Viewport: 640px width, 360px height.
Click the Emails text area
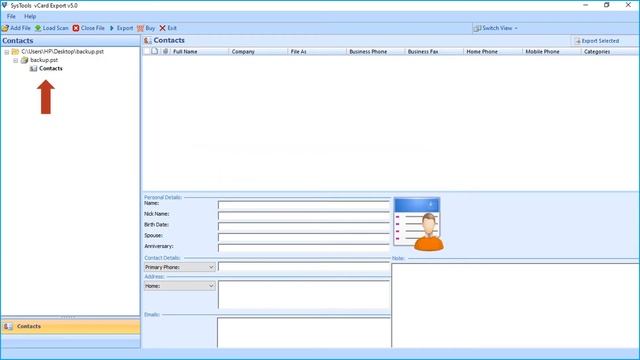[x=304, y=333]
